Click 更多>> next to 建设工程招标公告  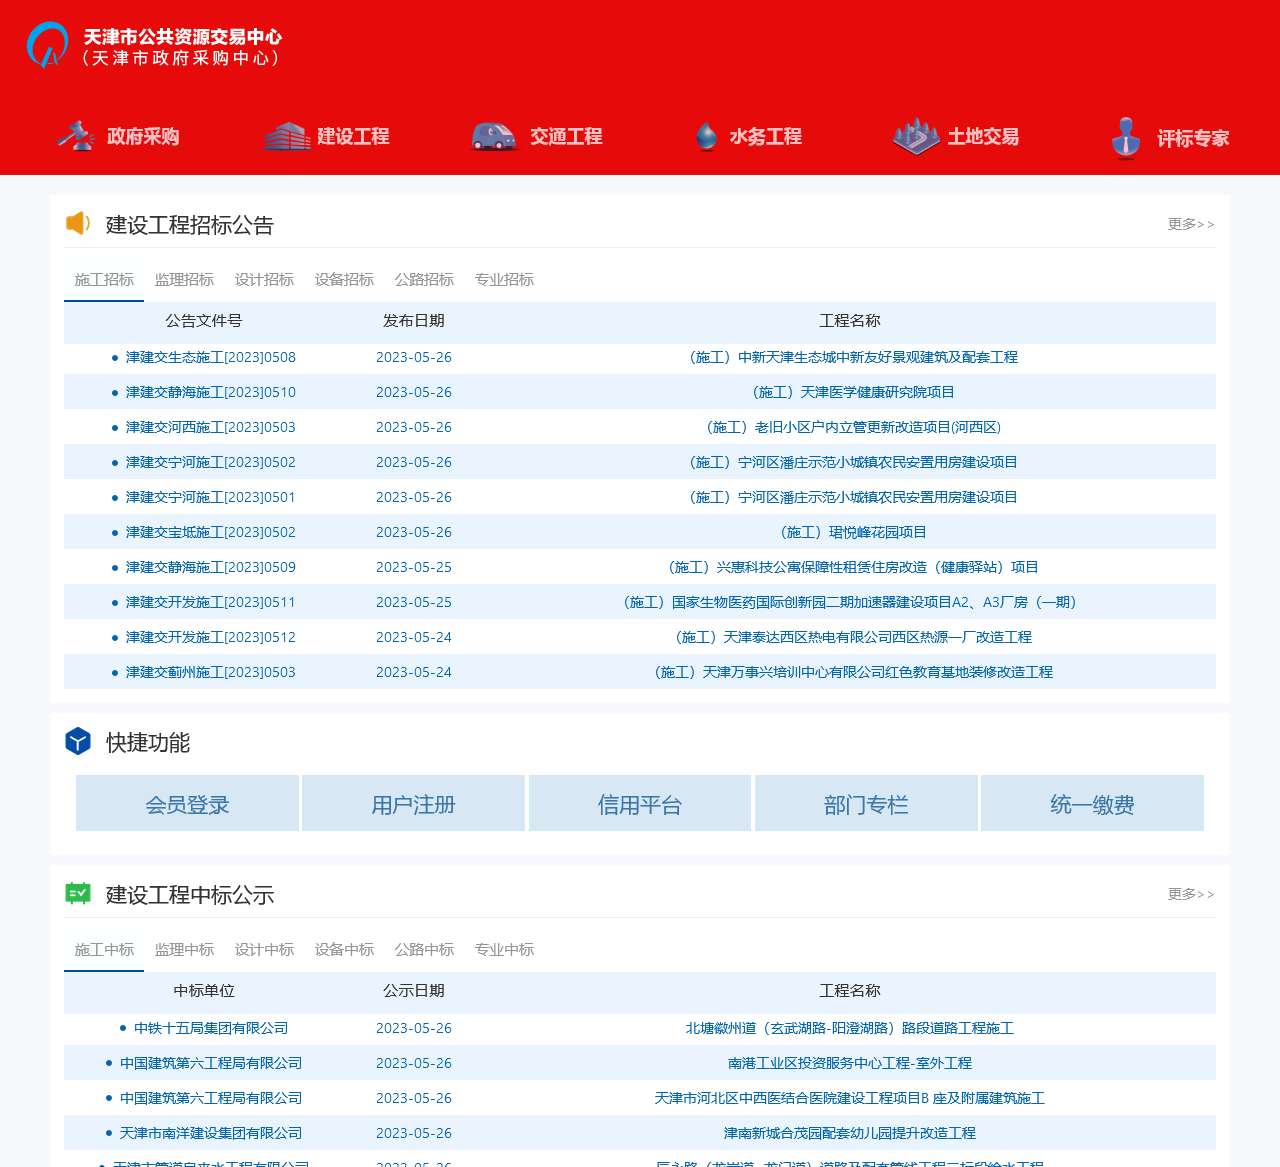1189,225
